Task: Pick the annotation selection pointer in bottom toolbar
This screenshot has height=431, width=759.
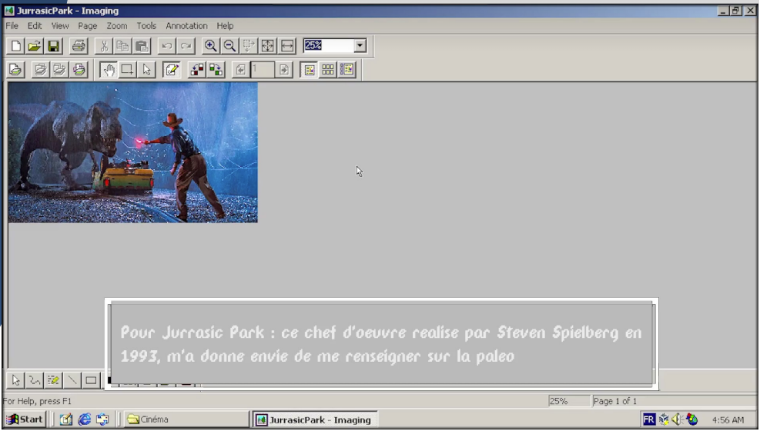Action: [x=15, y=381]
